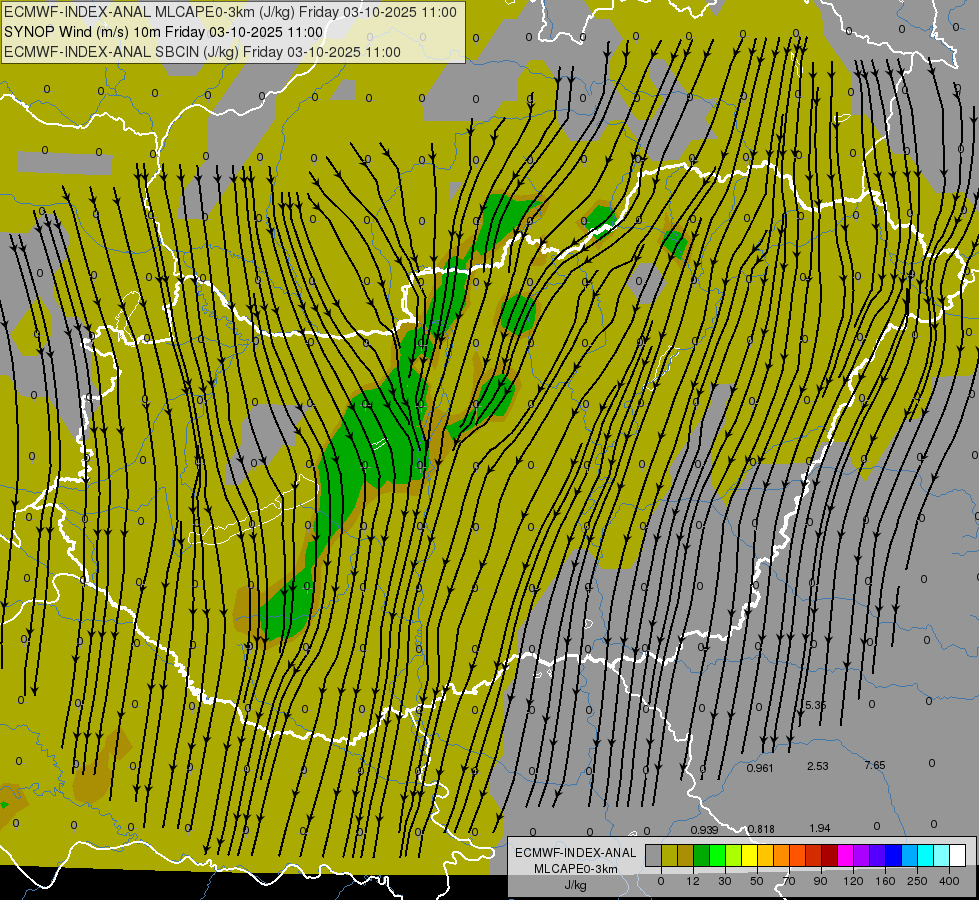Screen dimensions: 979x900
Task: Click the cyan swatch after 250
Action: click(926, 856)
